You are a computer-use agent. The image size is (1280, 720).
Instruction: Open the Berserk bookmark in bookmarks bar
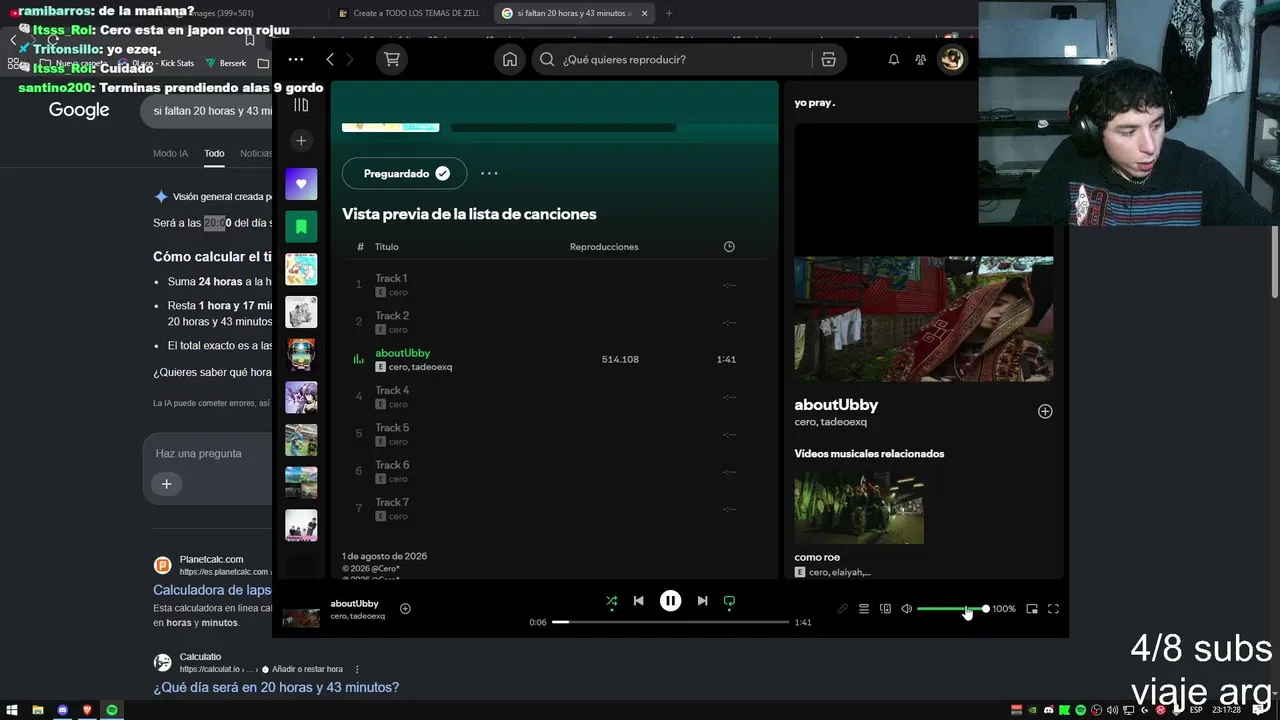tap(226, 63)
